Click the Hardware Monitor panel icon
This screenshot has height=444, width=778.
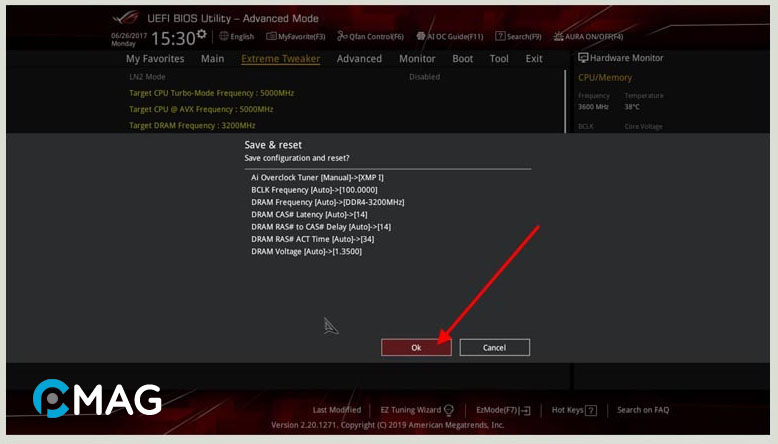(583, 58)
